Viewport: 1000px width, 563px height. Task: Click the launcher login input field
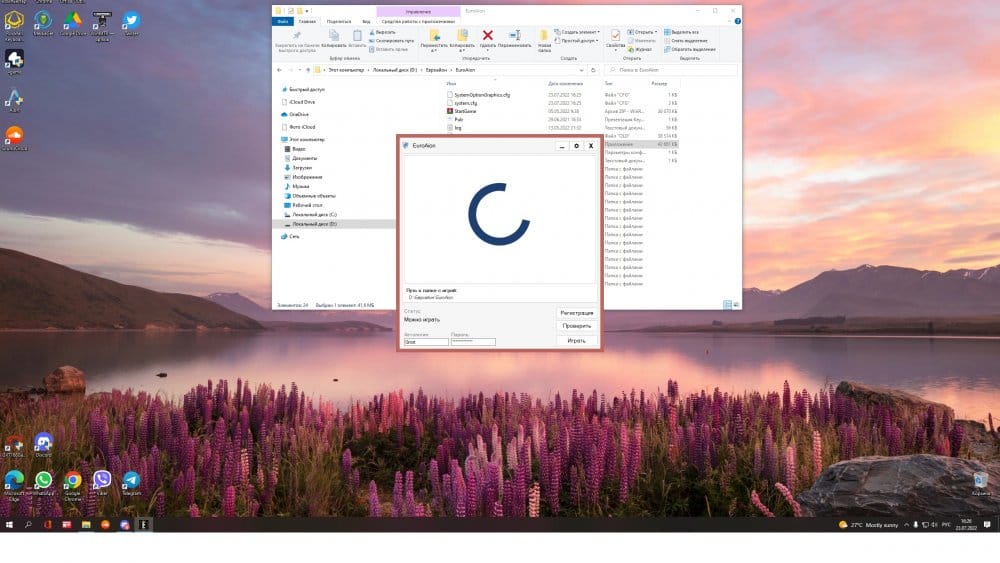(425, 342)
